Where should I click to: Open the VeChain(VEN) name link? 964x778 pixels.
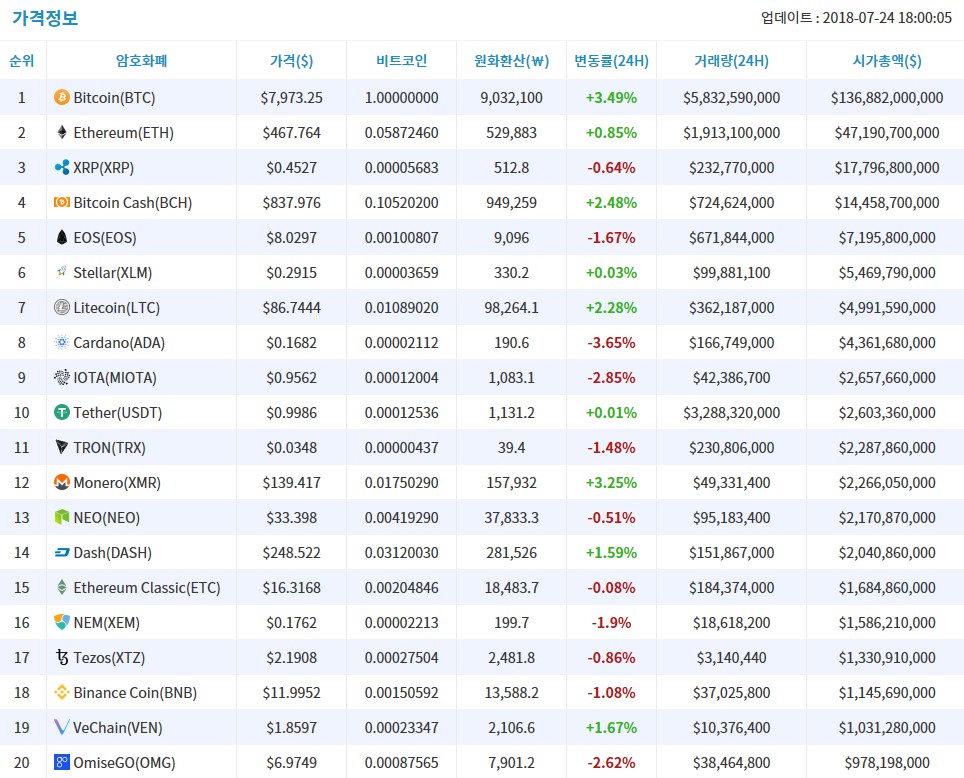click(118, 729)
